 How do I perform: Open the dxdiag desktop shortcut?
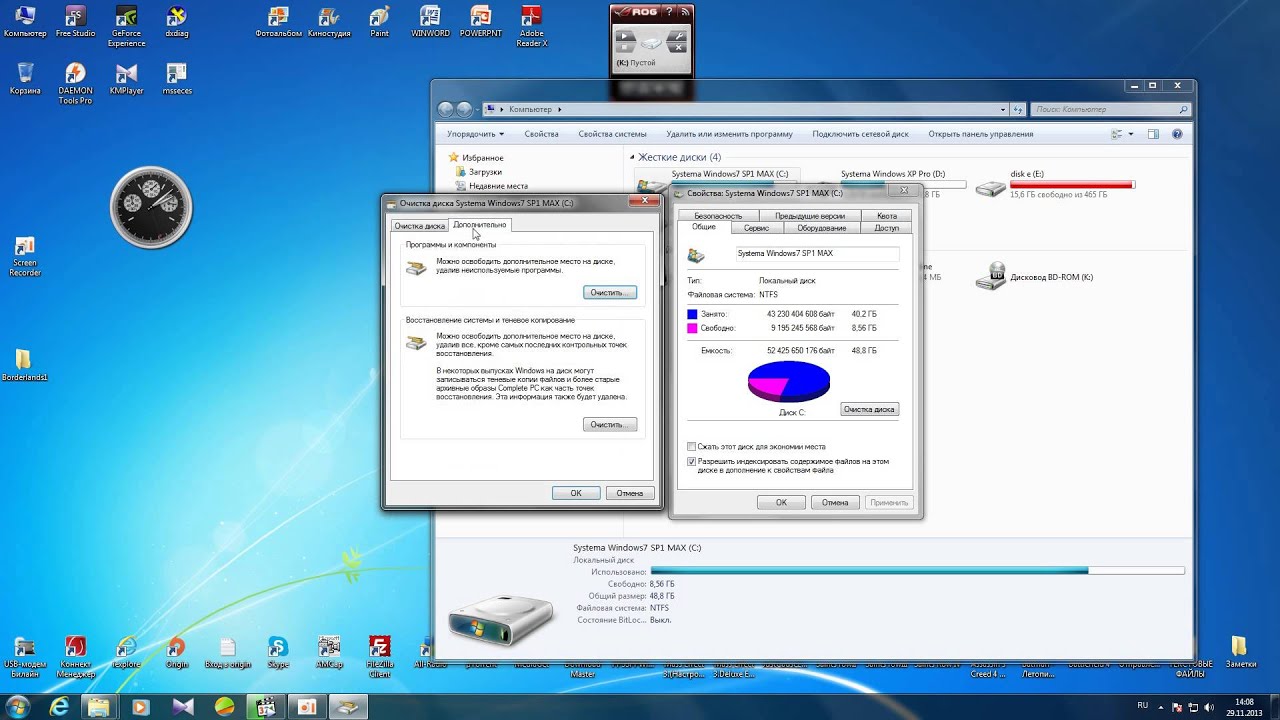tap(176, 21)
